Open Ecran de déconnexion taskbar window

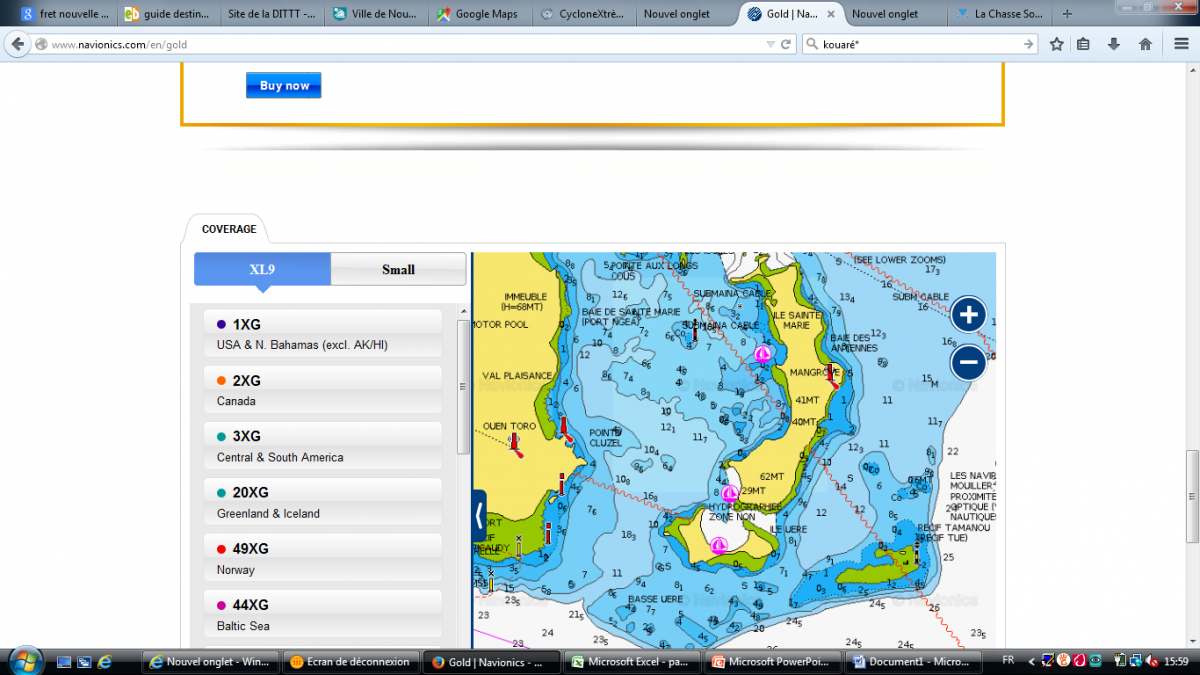coord(350,661)
